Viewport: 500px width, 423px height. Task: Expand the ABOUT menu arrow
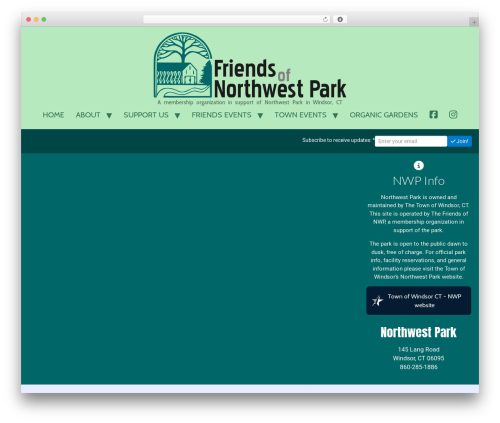pos(109,116)
